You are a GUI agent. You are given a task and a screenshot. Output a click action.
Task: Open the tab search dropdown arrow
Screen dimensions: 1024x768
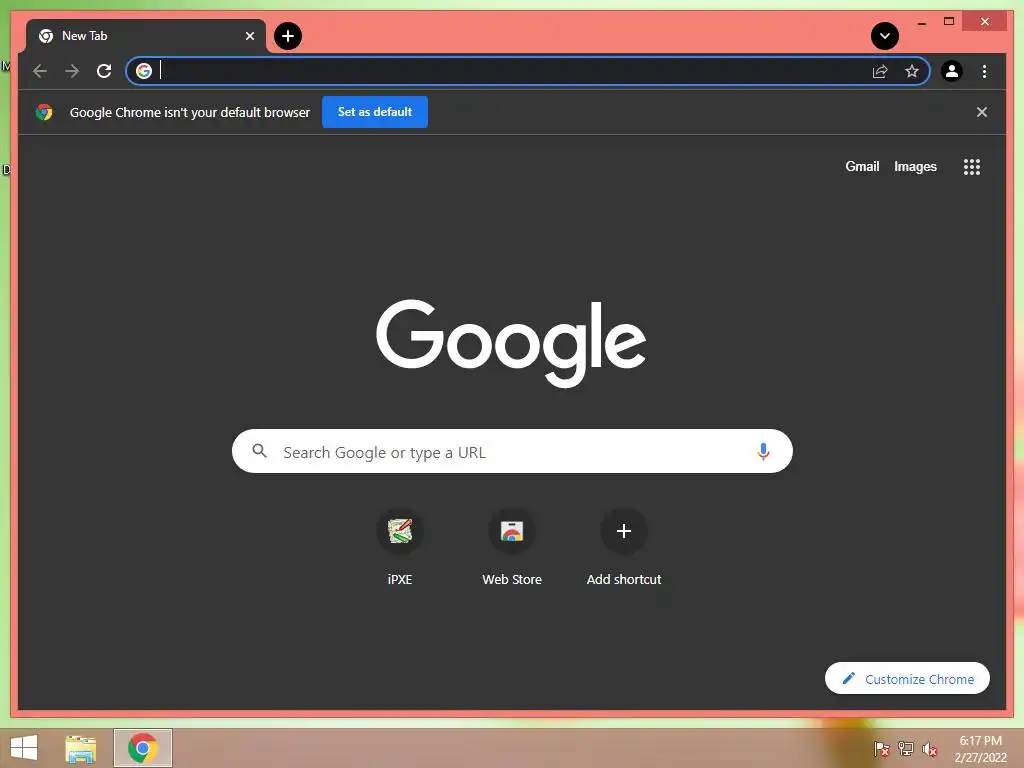click(x=884, y=36)
